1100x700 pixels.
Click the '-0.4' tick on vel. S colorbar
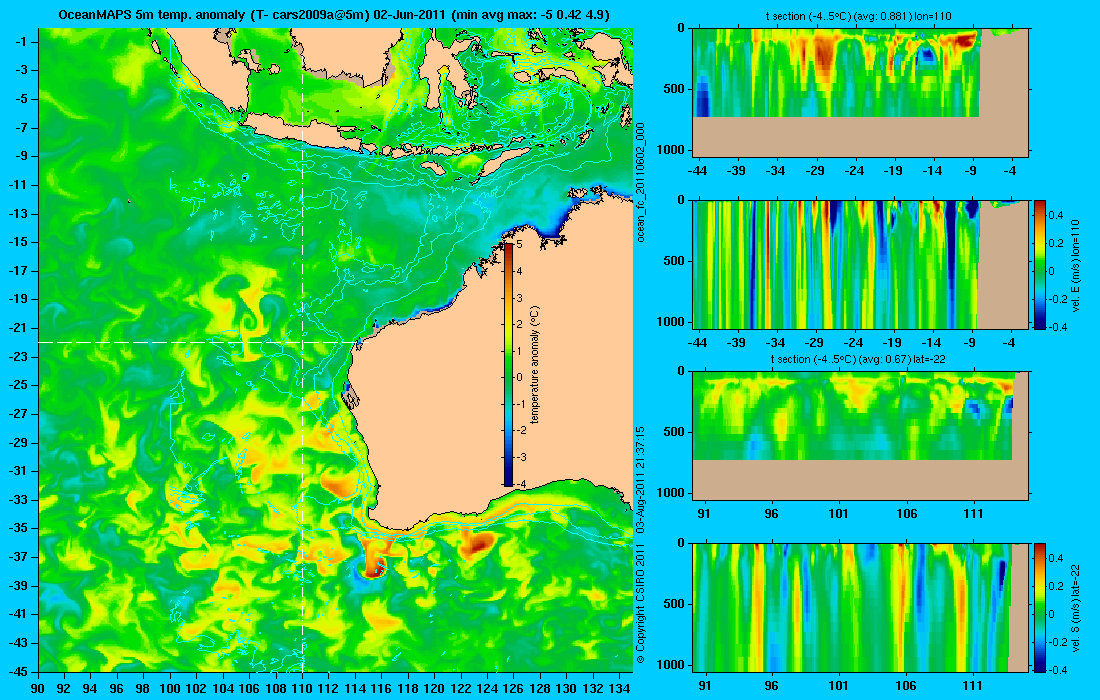[x=1058, y=669]
